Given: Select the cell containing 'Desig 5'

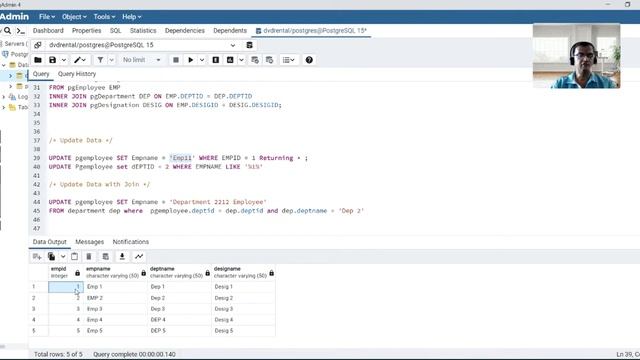Looking at the screenshot, I should coord(244,331).
